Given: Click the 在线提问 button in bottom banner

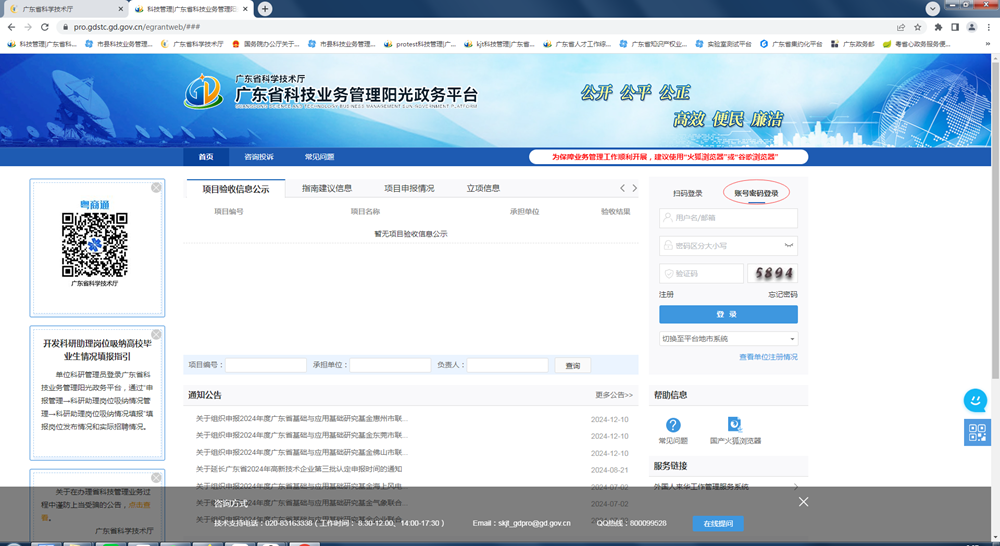Looking at the screenshot, I should point(718,524).
